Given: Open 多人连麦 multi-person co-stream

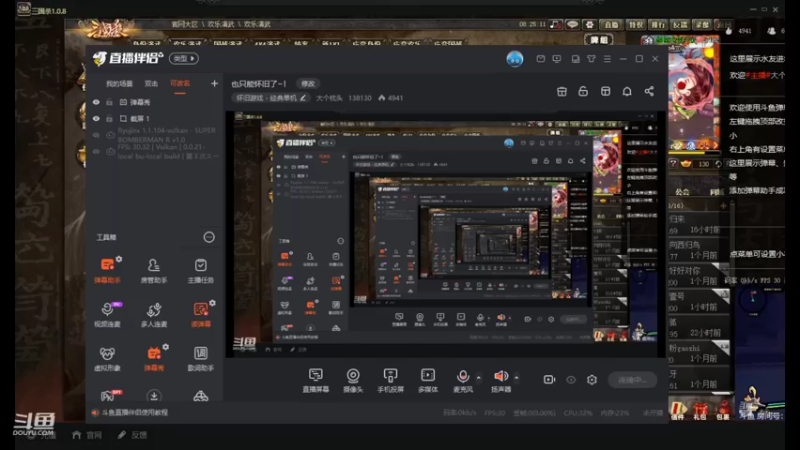Looking at the screenshot, I should 154,314.
